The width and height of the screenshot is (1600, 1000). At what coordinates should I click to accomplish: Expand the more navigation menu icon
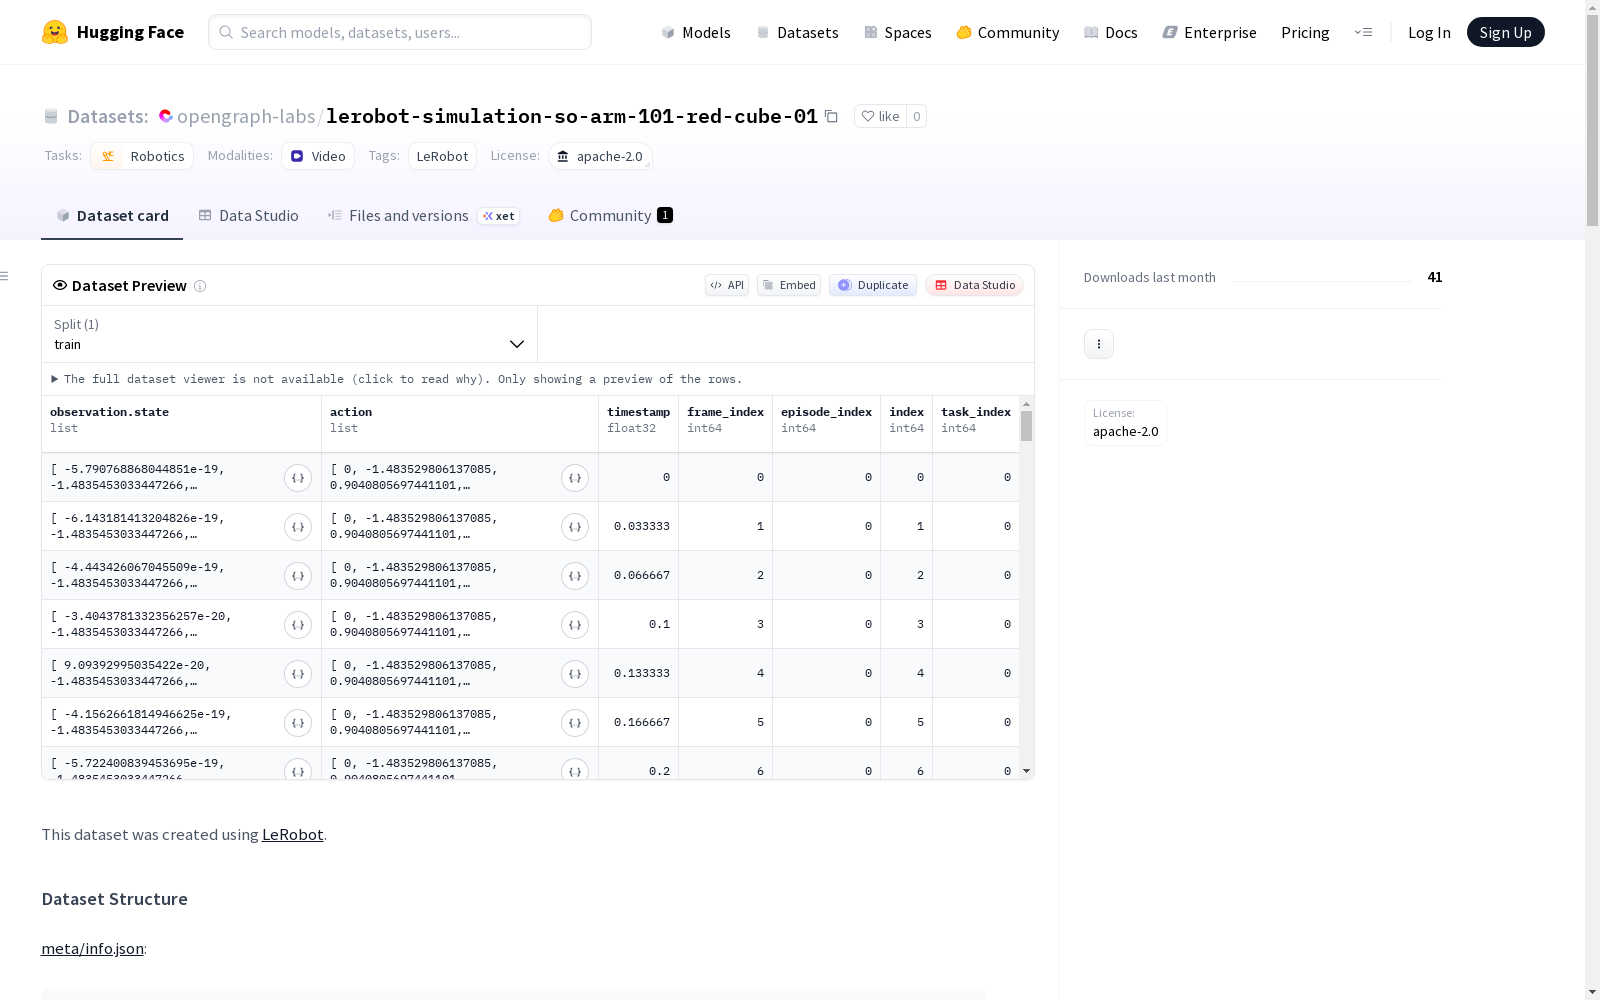click(1363, 32)
